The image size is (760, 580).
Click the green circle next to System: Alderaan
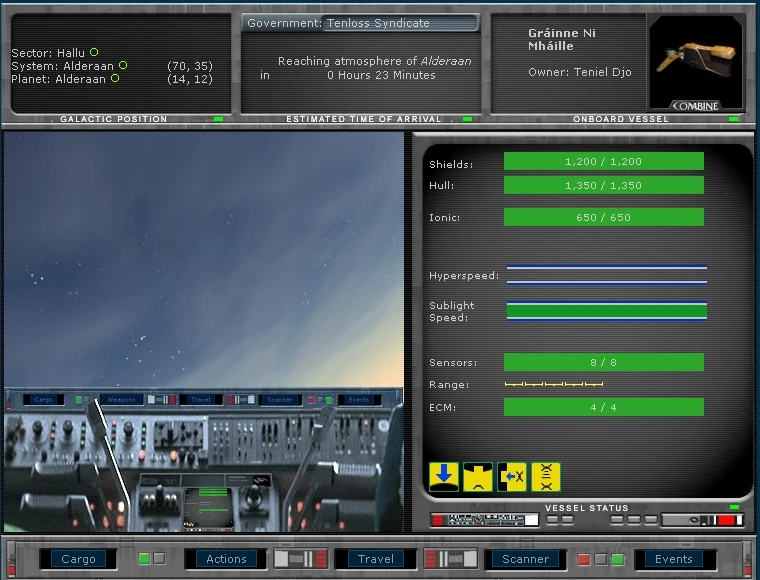[123, 65]
